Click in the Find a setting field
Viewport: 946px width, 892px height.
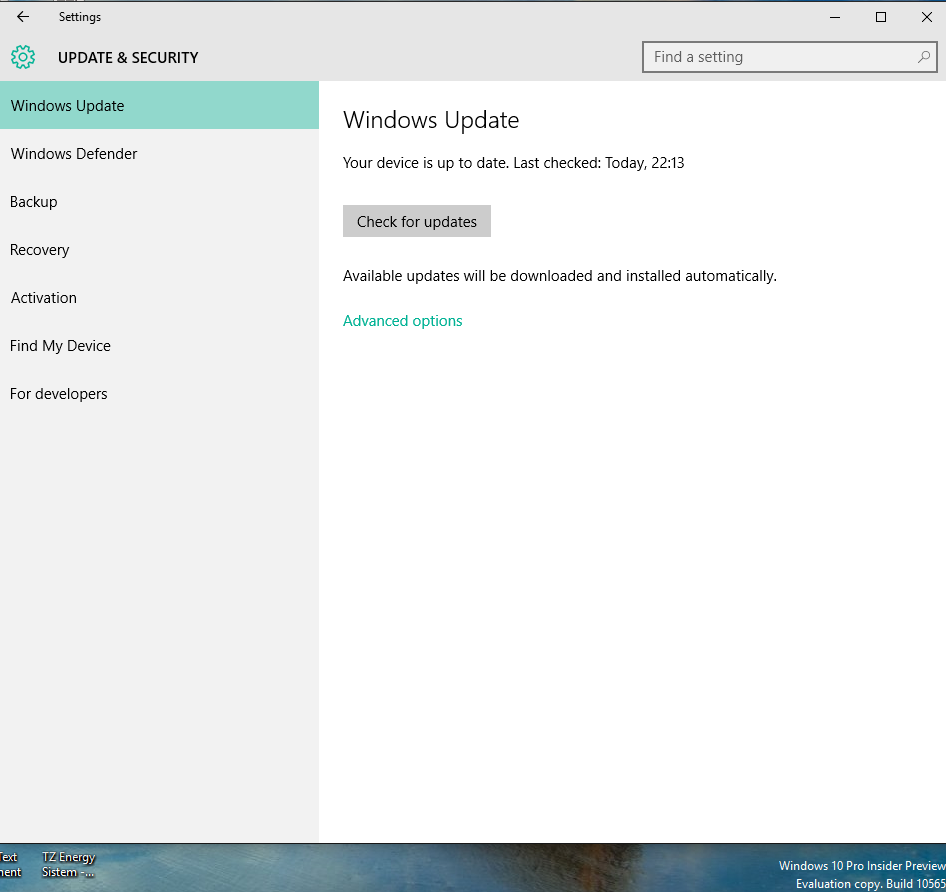pyautogui.click(x=790, y=57)
